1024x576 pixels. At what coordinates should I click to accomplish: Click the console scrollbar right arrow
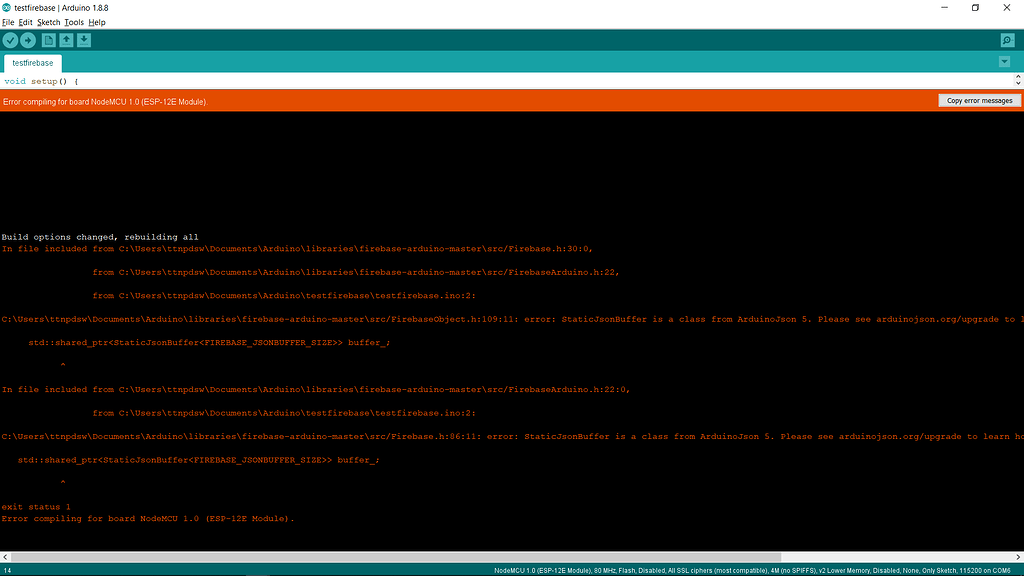tap(1017, 555)
